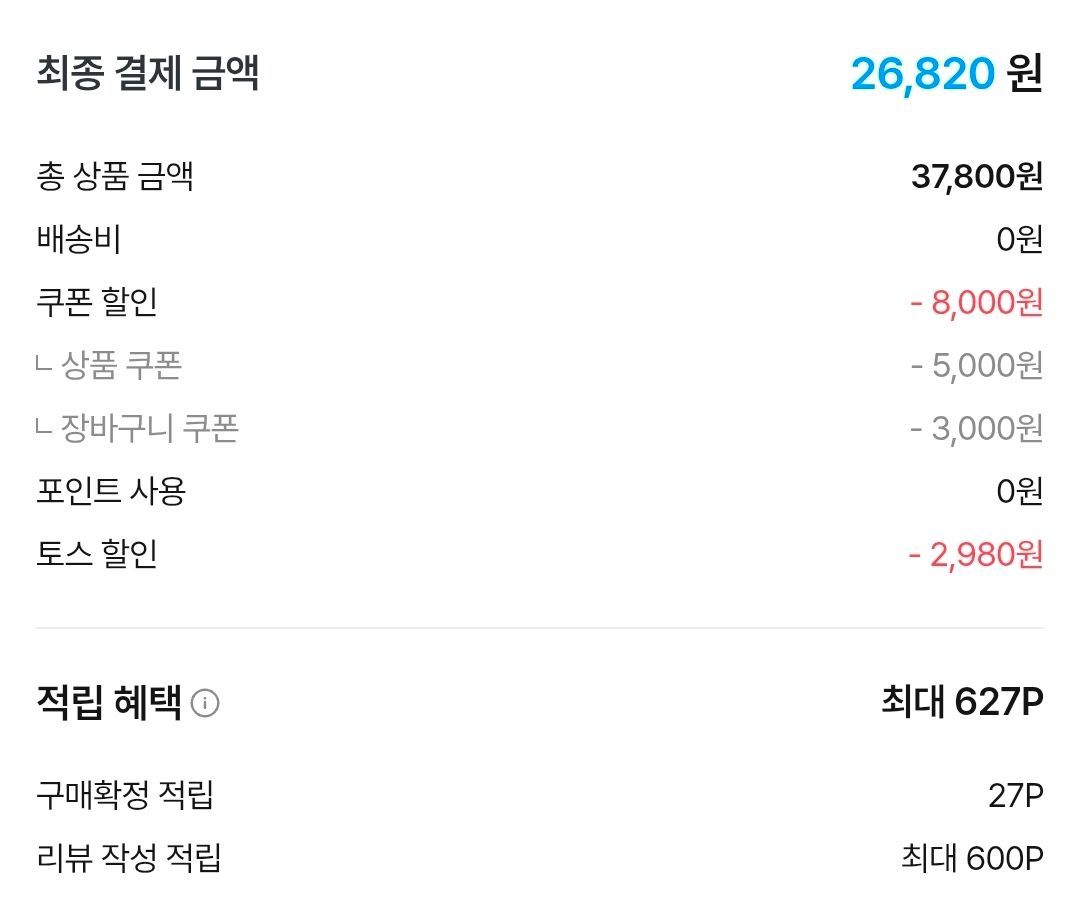Select the 포인트 사용 row label
Viewport: 1080px width, 924px height.
[111, 491]
